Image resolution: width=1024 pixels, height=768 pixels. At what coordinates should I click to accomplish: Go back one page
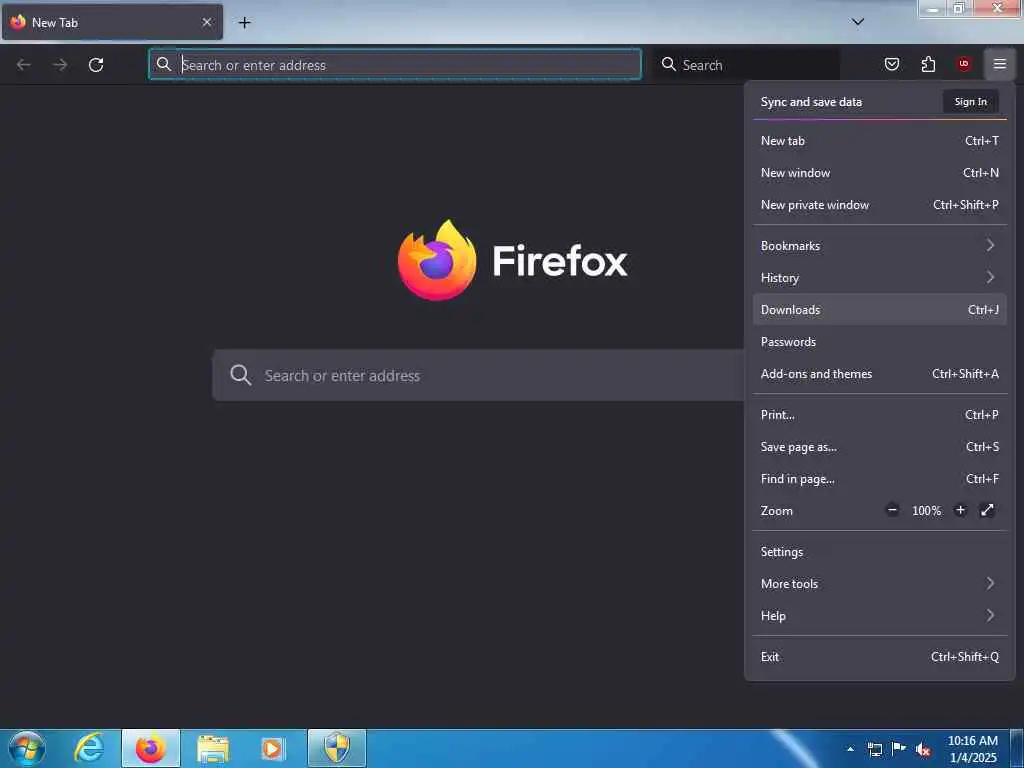tap(24, 65)
